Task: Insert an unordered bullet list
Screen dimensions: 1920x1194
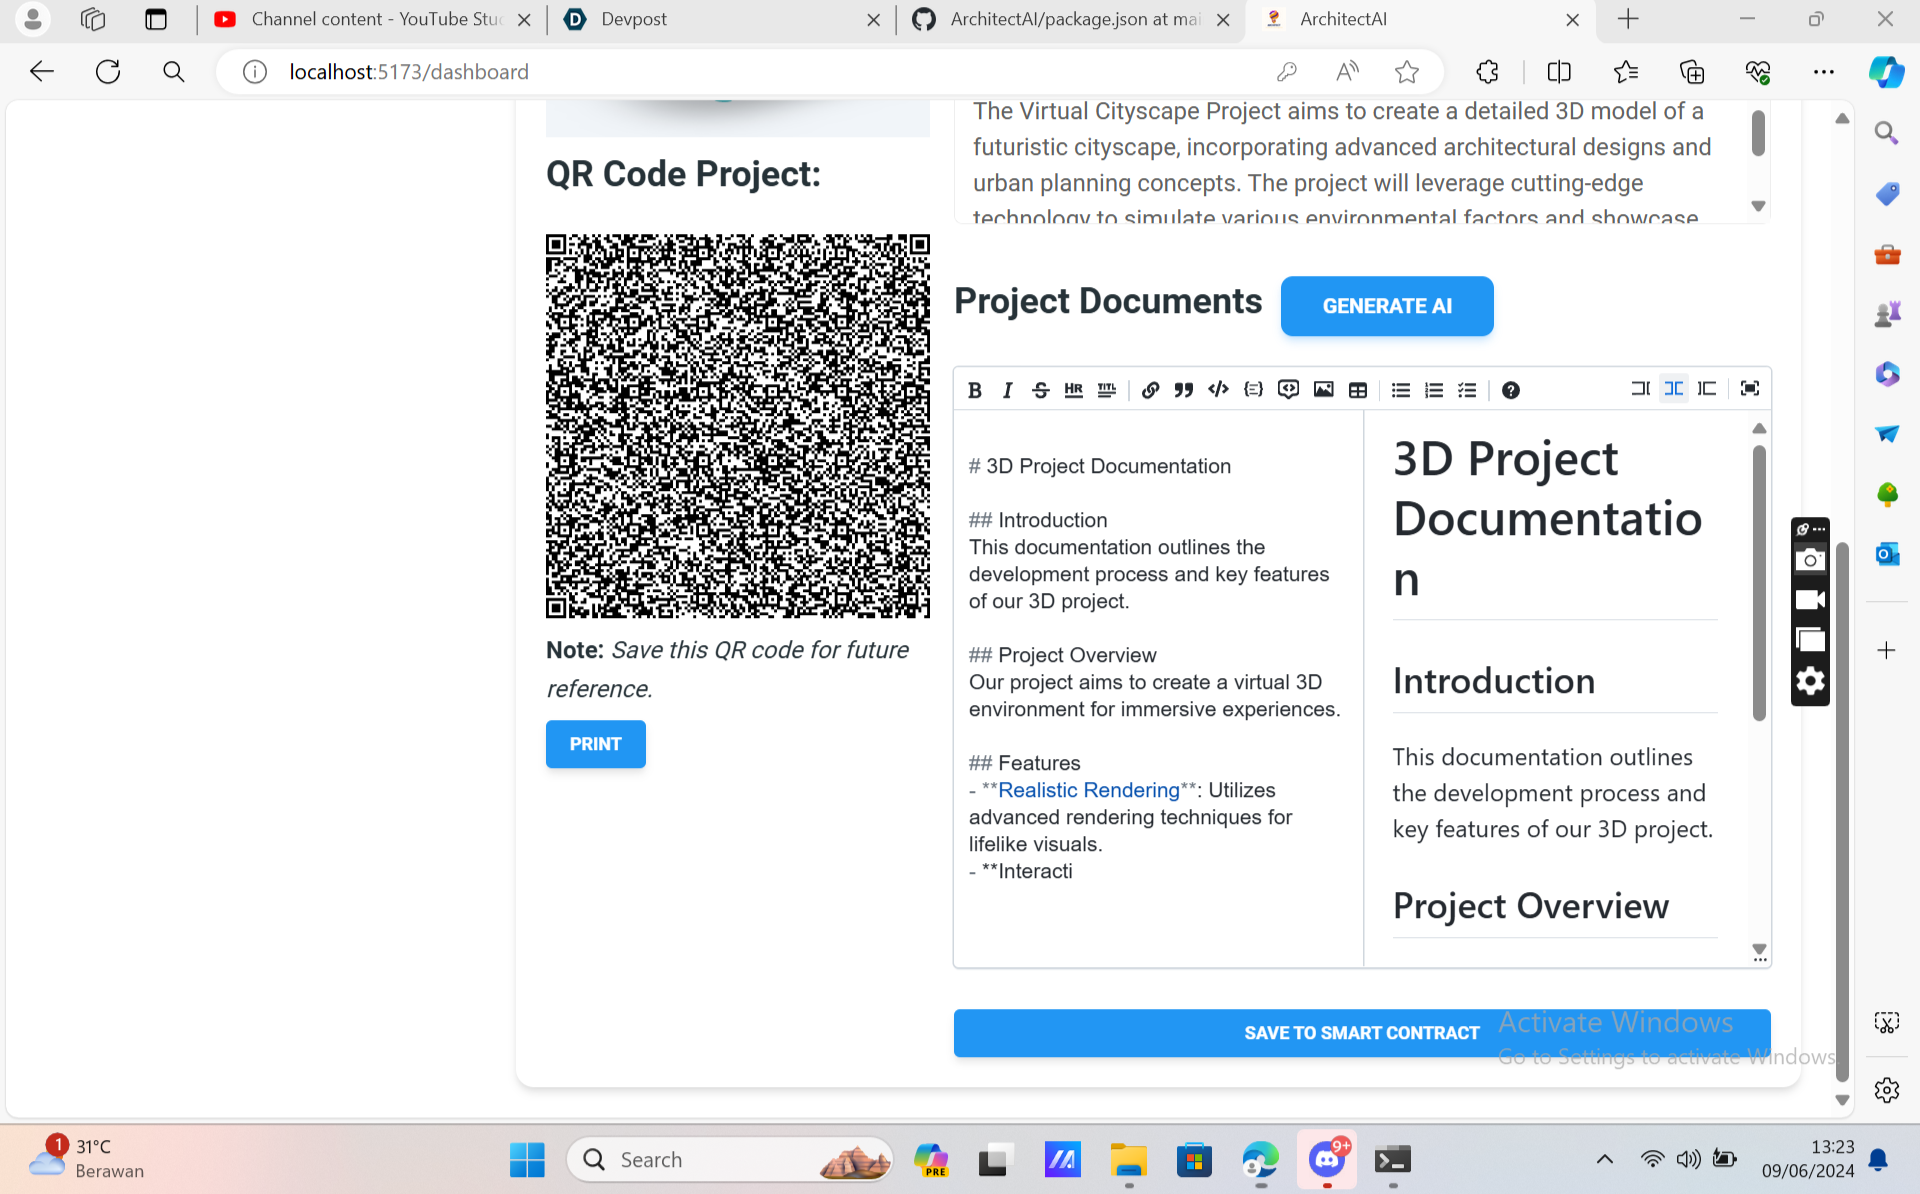Action: tap(1400, 390)
